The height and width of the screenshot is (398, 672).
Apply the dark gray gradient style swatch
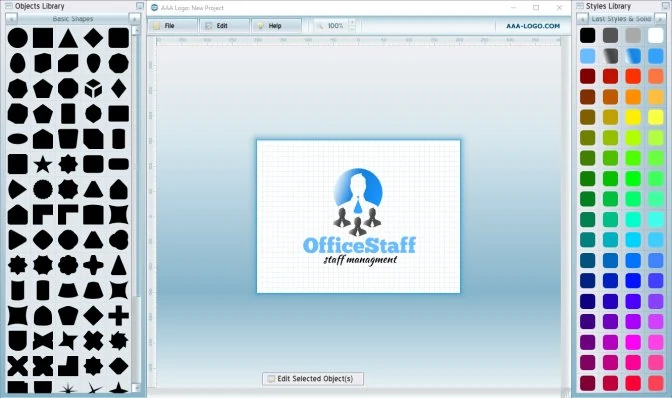click(x=610, y=56)
